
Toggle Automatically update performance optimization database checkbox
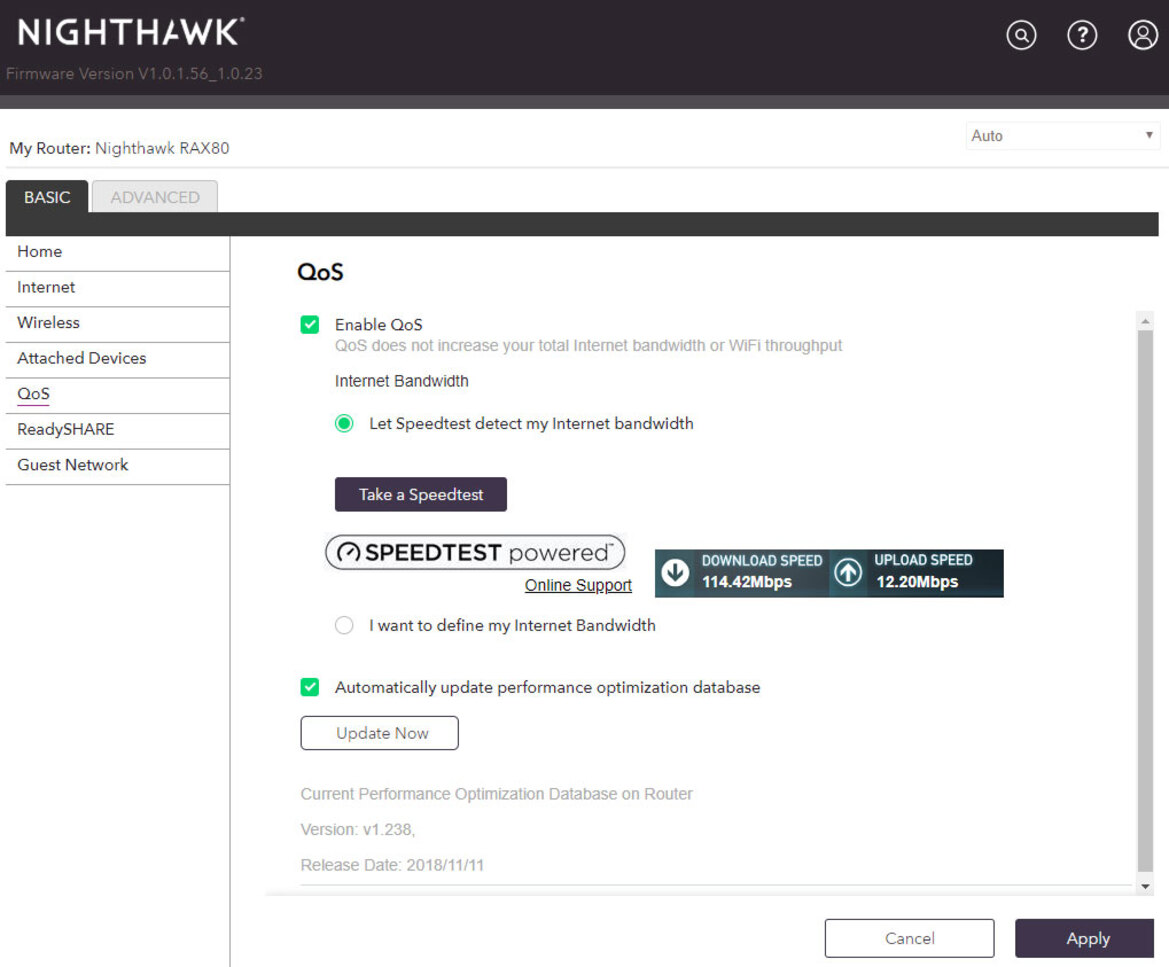point(309,687)
